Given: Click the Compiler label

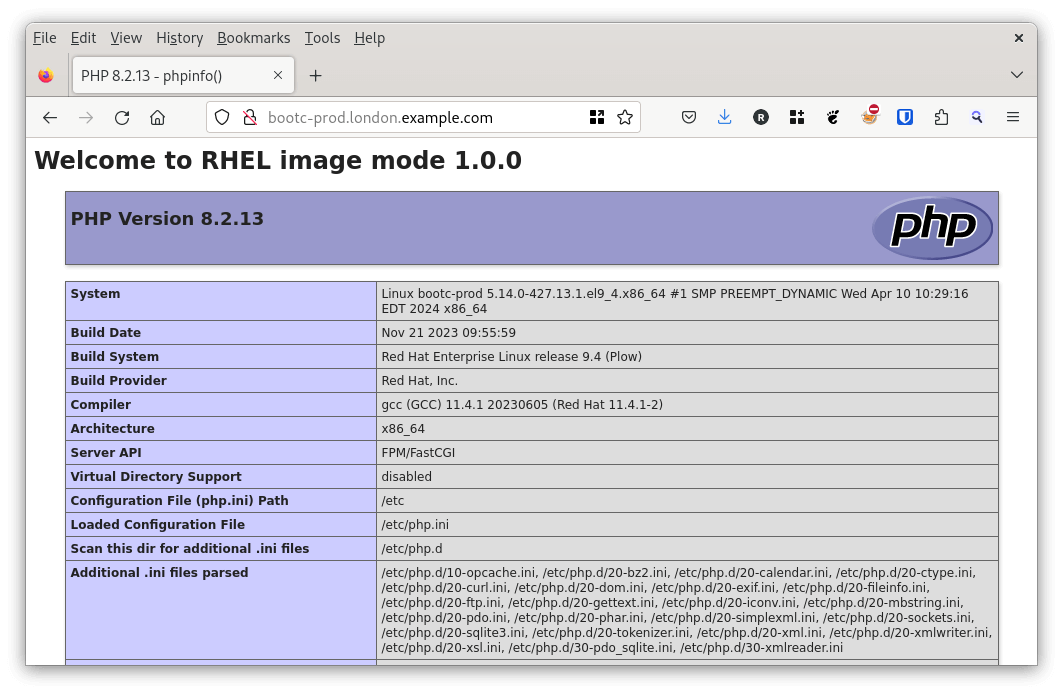Looking at the screenshot, I should coord(100,405).
